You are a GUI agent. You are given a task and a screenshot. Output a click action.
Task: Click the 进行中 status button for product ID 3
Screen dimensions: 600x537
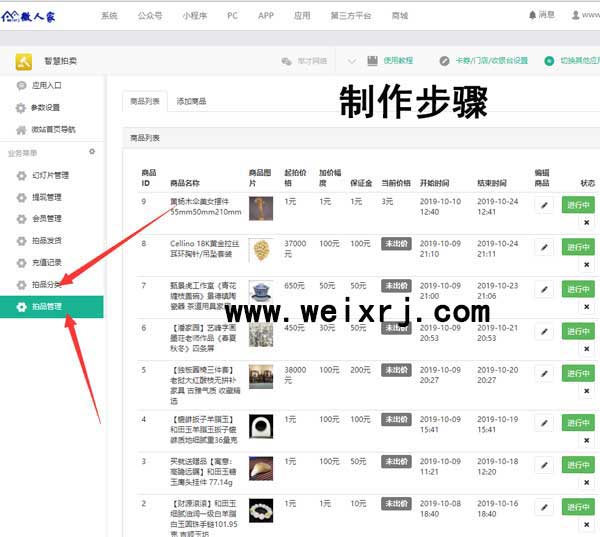578,465
